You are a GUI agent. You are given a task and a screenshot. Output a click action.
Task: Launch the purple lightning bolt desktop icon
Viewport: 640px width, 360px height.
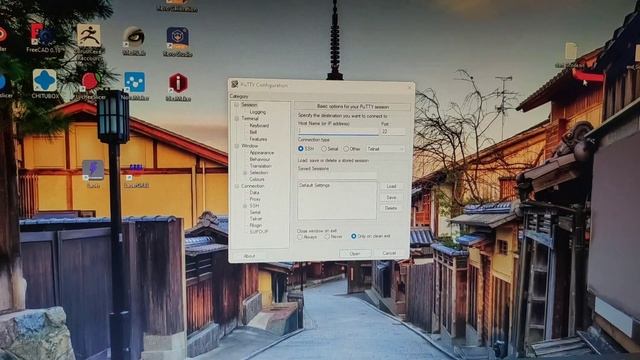pyautogui.click(x=93, y=173)
